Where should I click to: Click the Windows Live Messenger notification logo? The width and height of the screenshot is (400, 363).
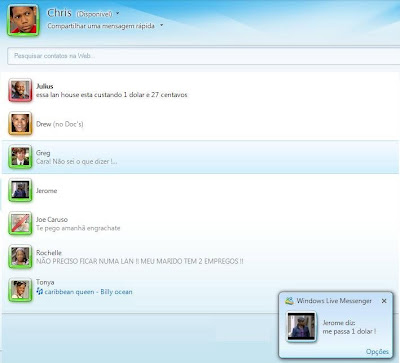coord(289,301)
